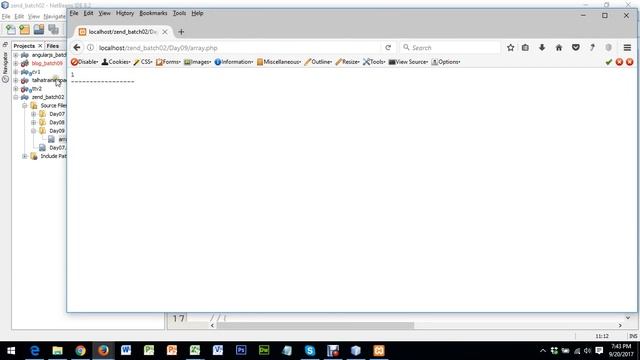This screenshot has height=360, width=640.
Task: Select Day09 folder in project tree
Action: [57, 131]
